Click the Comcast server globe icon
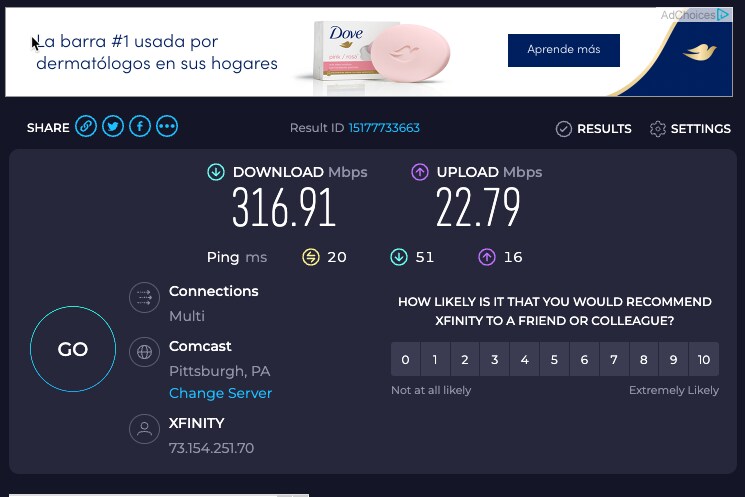This screenshot has height=497, width=745. (144, 352)
